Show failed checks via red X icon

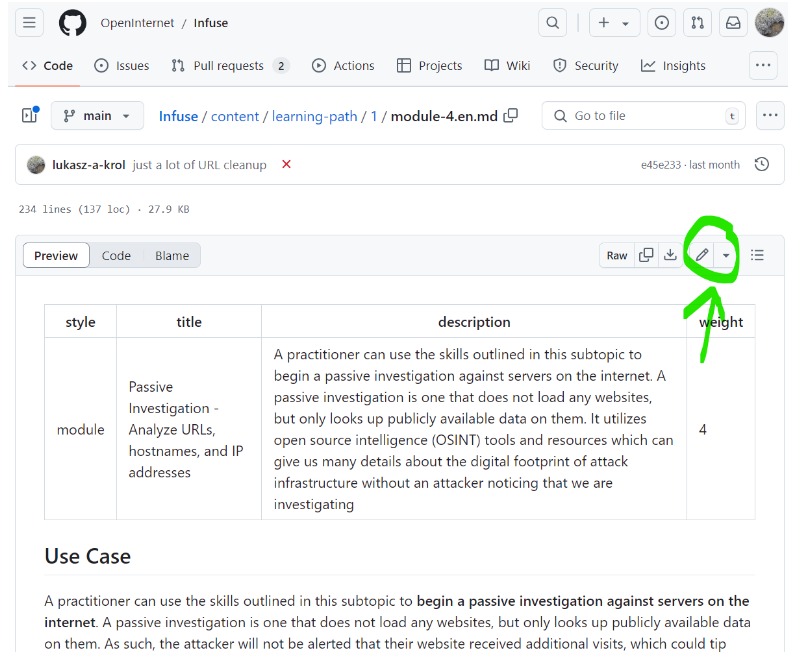point(286,164)
